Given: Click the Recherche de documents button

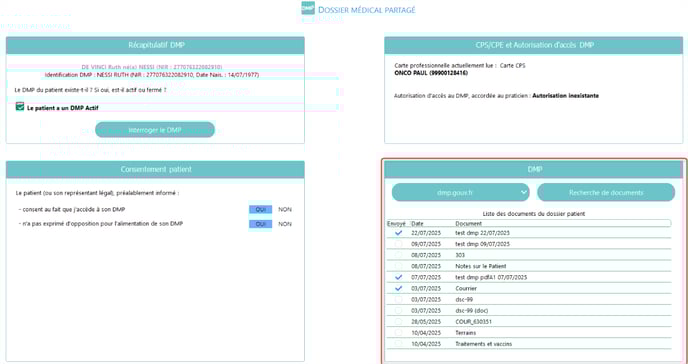Looking at the screenshot, I should (606, 193).
